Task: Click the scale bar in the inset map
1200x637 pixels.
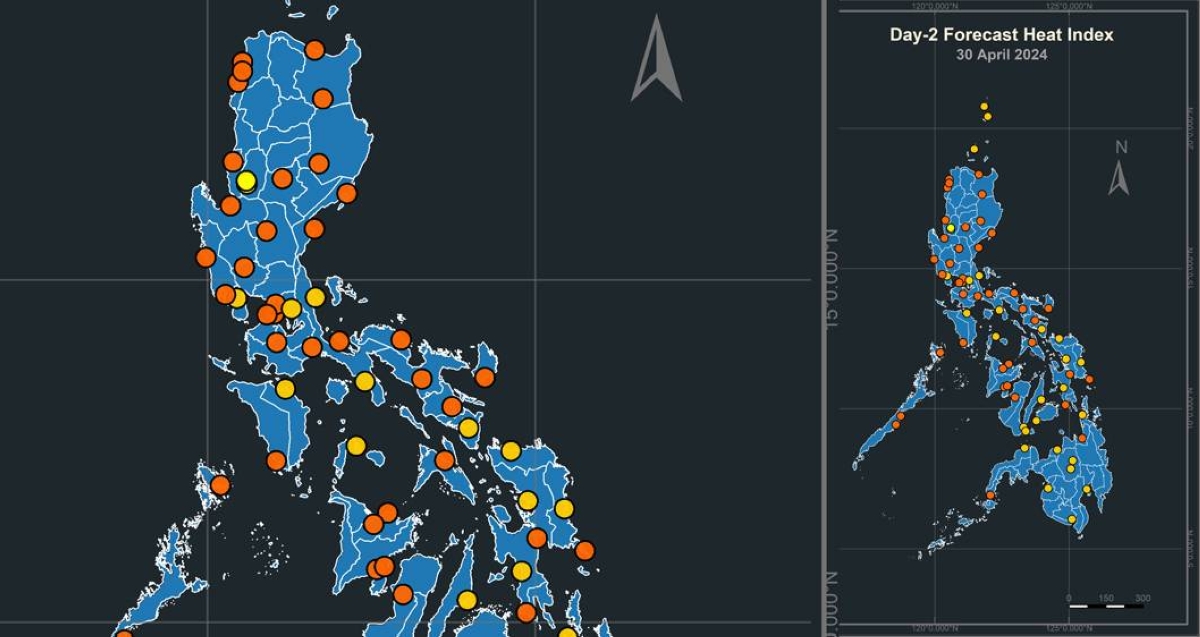Action: [x=1106, y=606]
